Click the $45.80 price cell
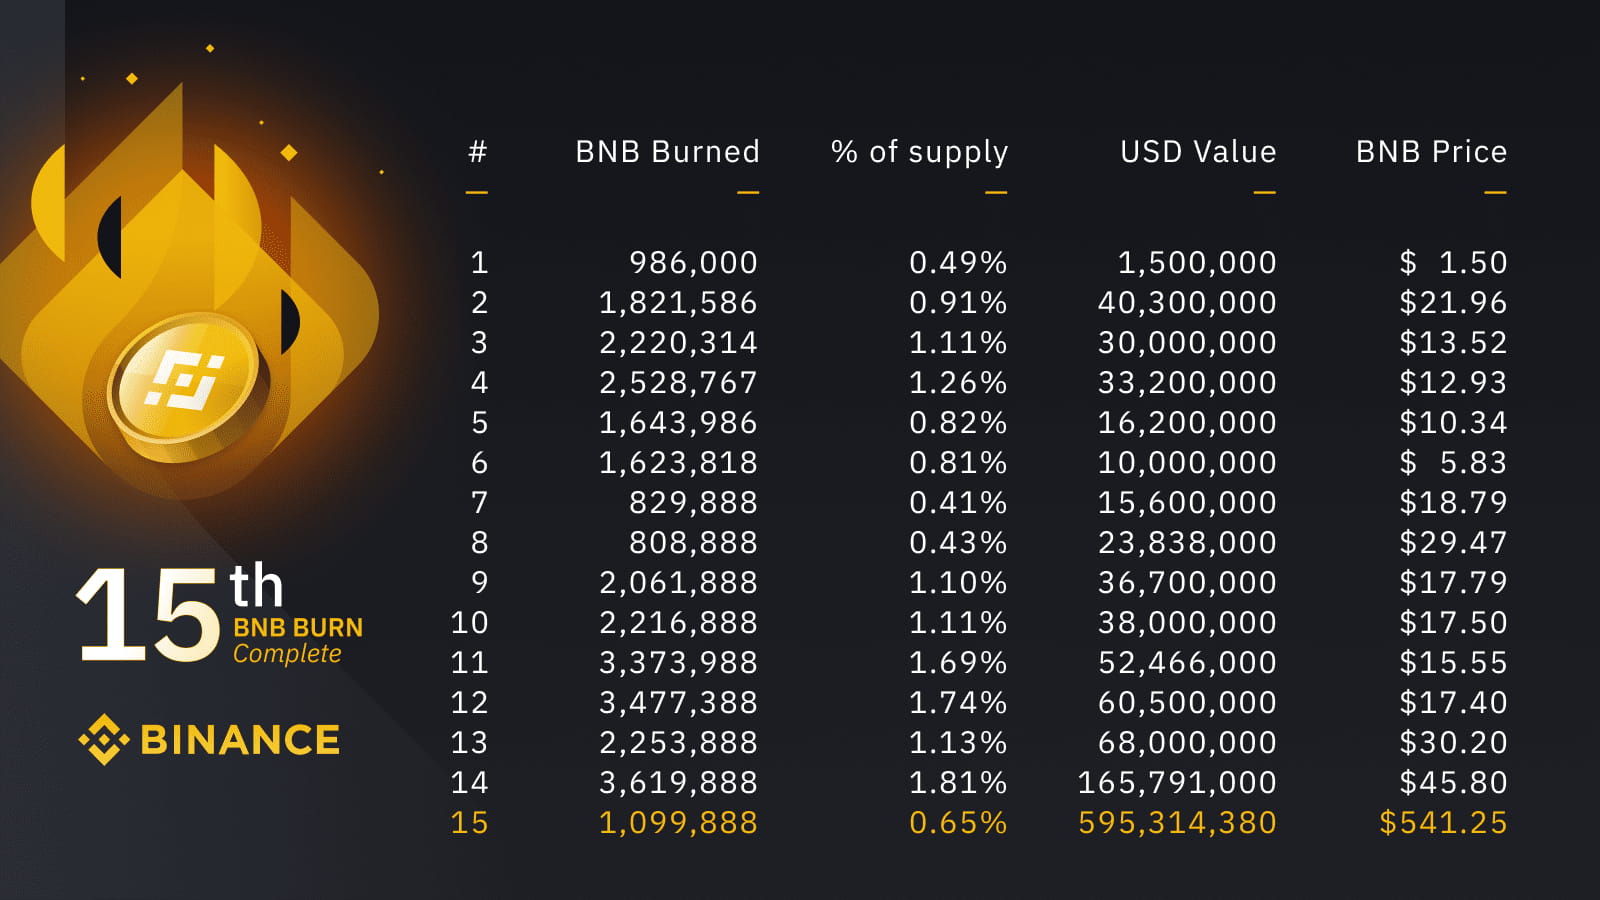Screen dimensions: 1600x900 point(1453,783)
